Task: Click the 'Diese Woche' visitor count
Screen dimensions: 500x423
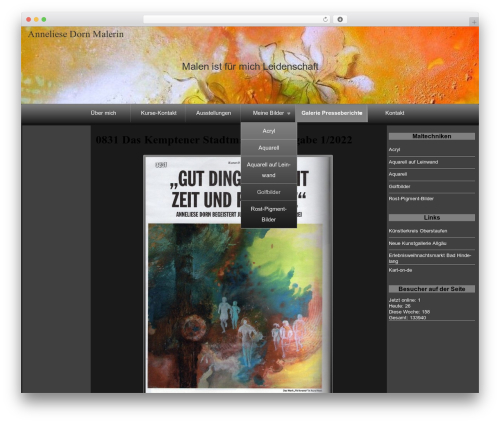Action: pos(409,312)
